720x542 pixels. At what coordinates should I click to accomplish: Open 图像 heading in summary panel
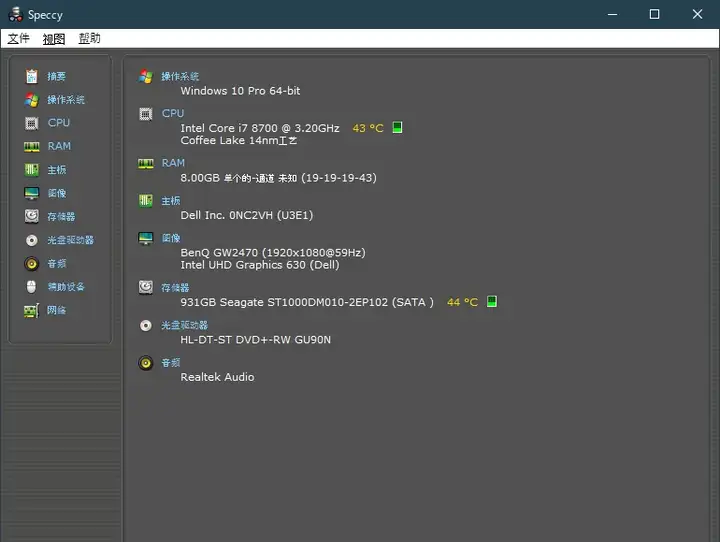click(x=170, y=238)
